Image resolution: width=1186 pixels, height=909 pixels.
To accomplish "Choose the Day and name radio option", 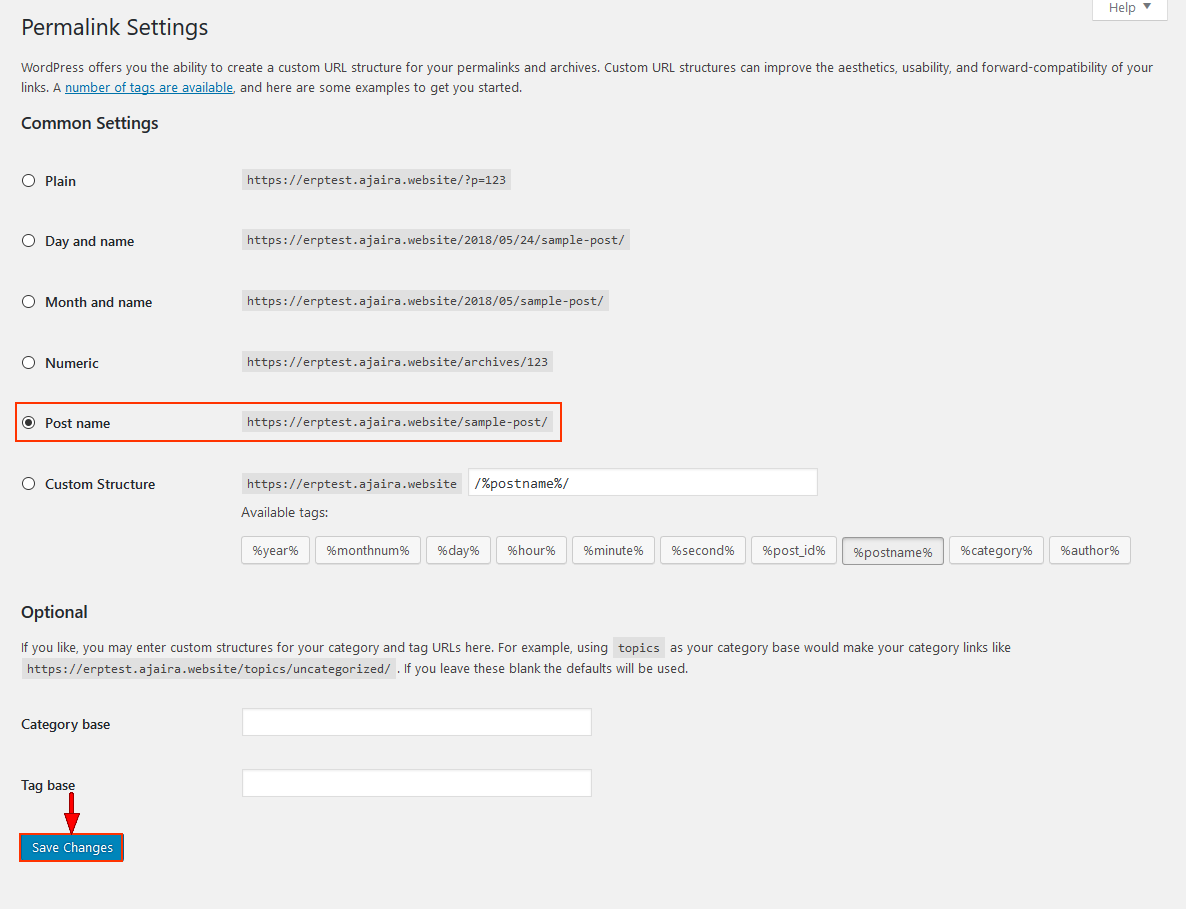I will tap(29, 241).
